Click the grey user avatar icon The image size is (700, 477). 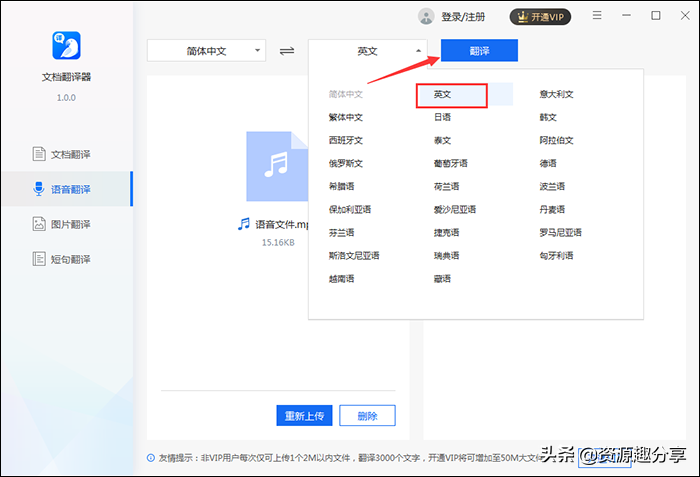426,17
